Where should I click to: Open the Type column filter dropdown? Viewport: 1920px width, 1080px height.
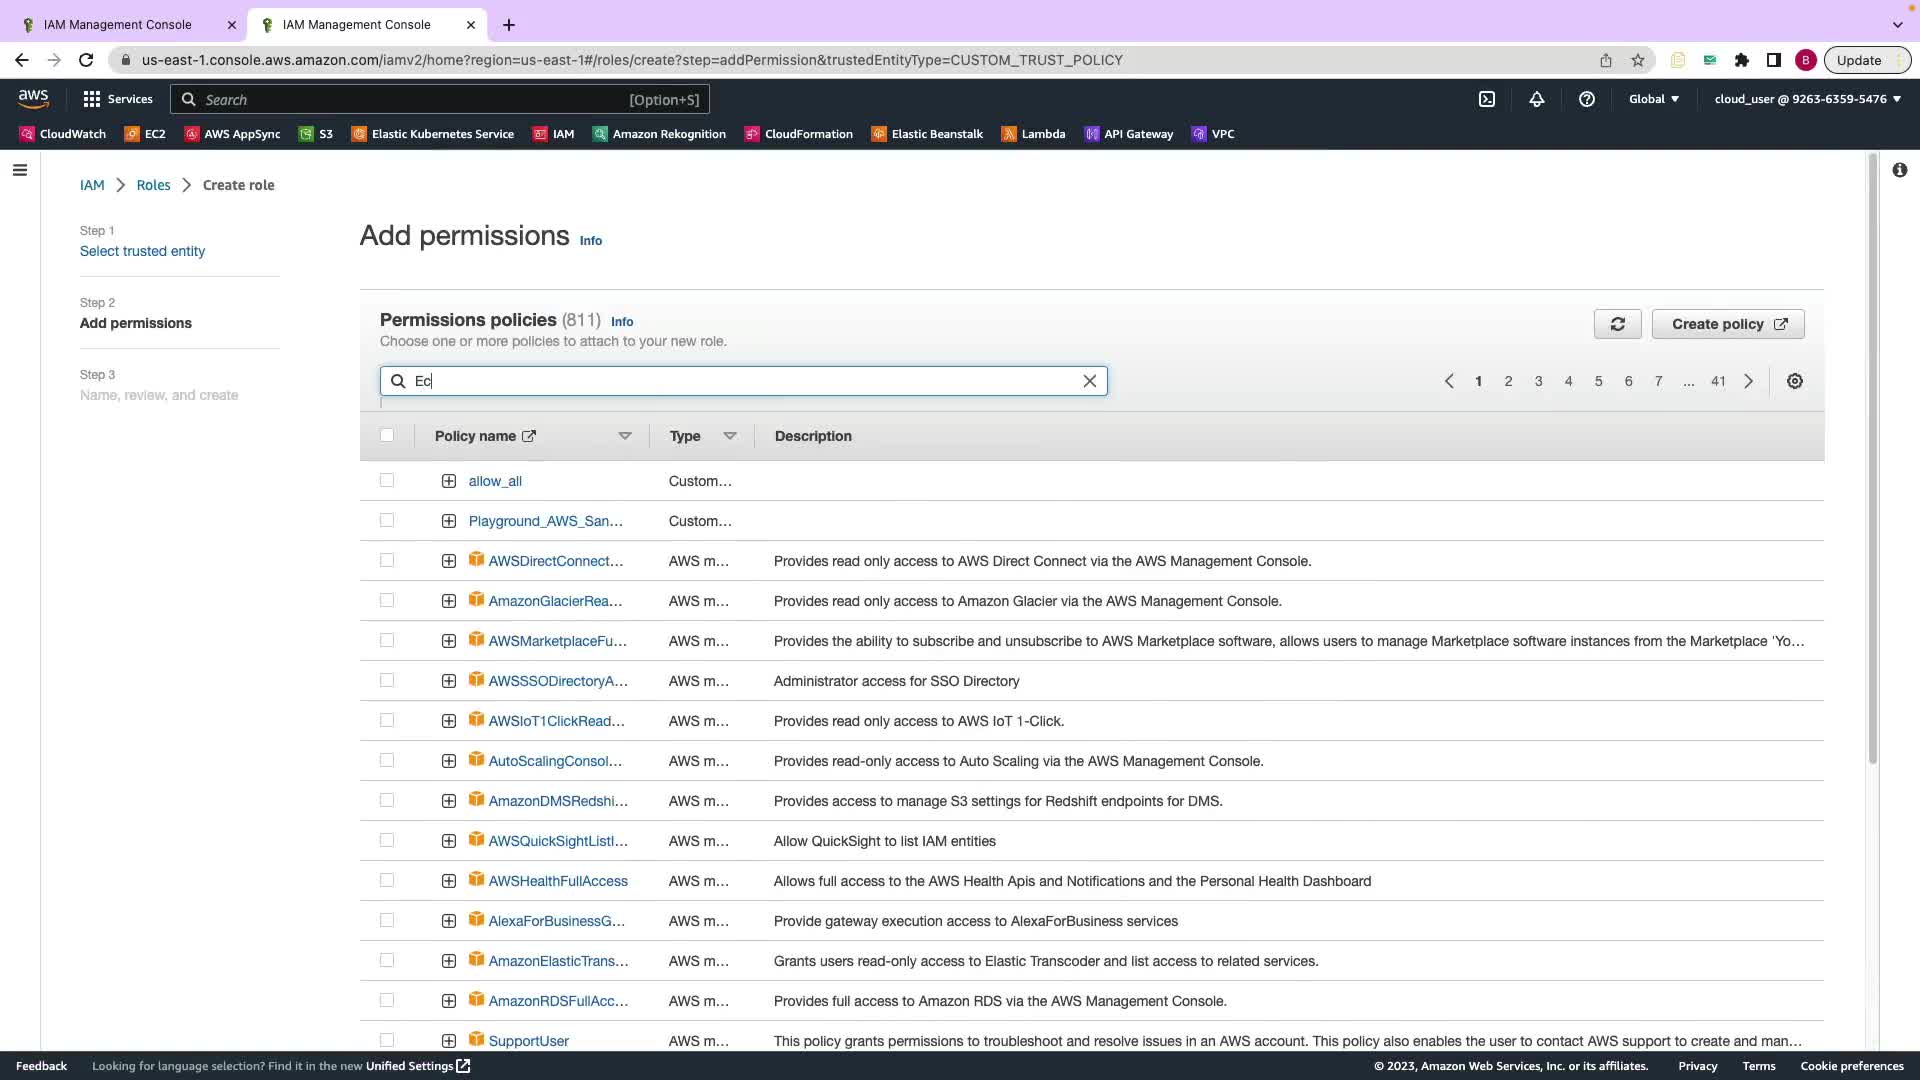pos(730,436)
